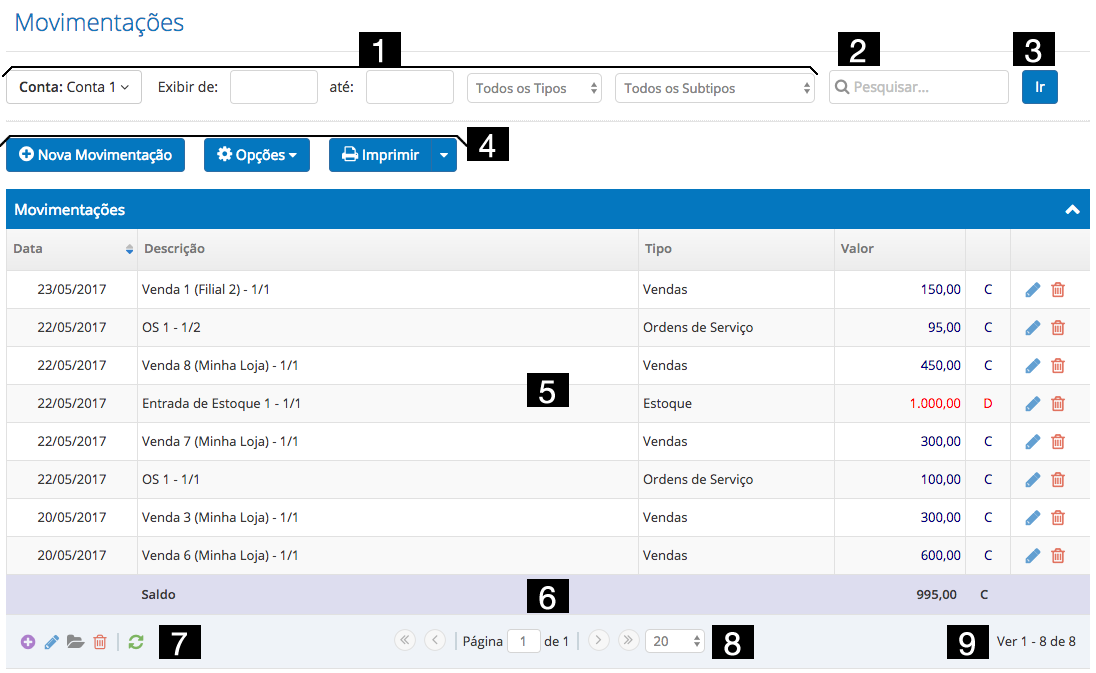Screen dimensions: 1096x673
Task: Edit the OS 1 - 1/2 movement
Action: [x=1033, y=328]
